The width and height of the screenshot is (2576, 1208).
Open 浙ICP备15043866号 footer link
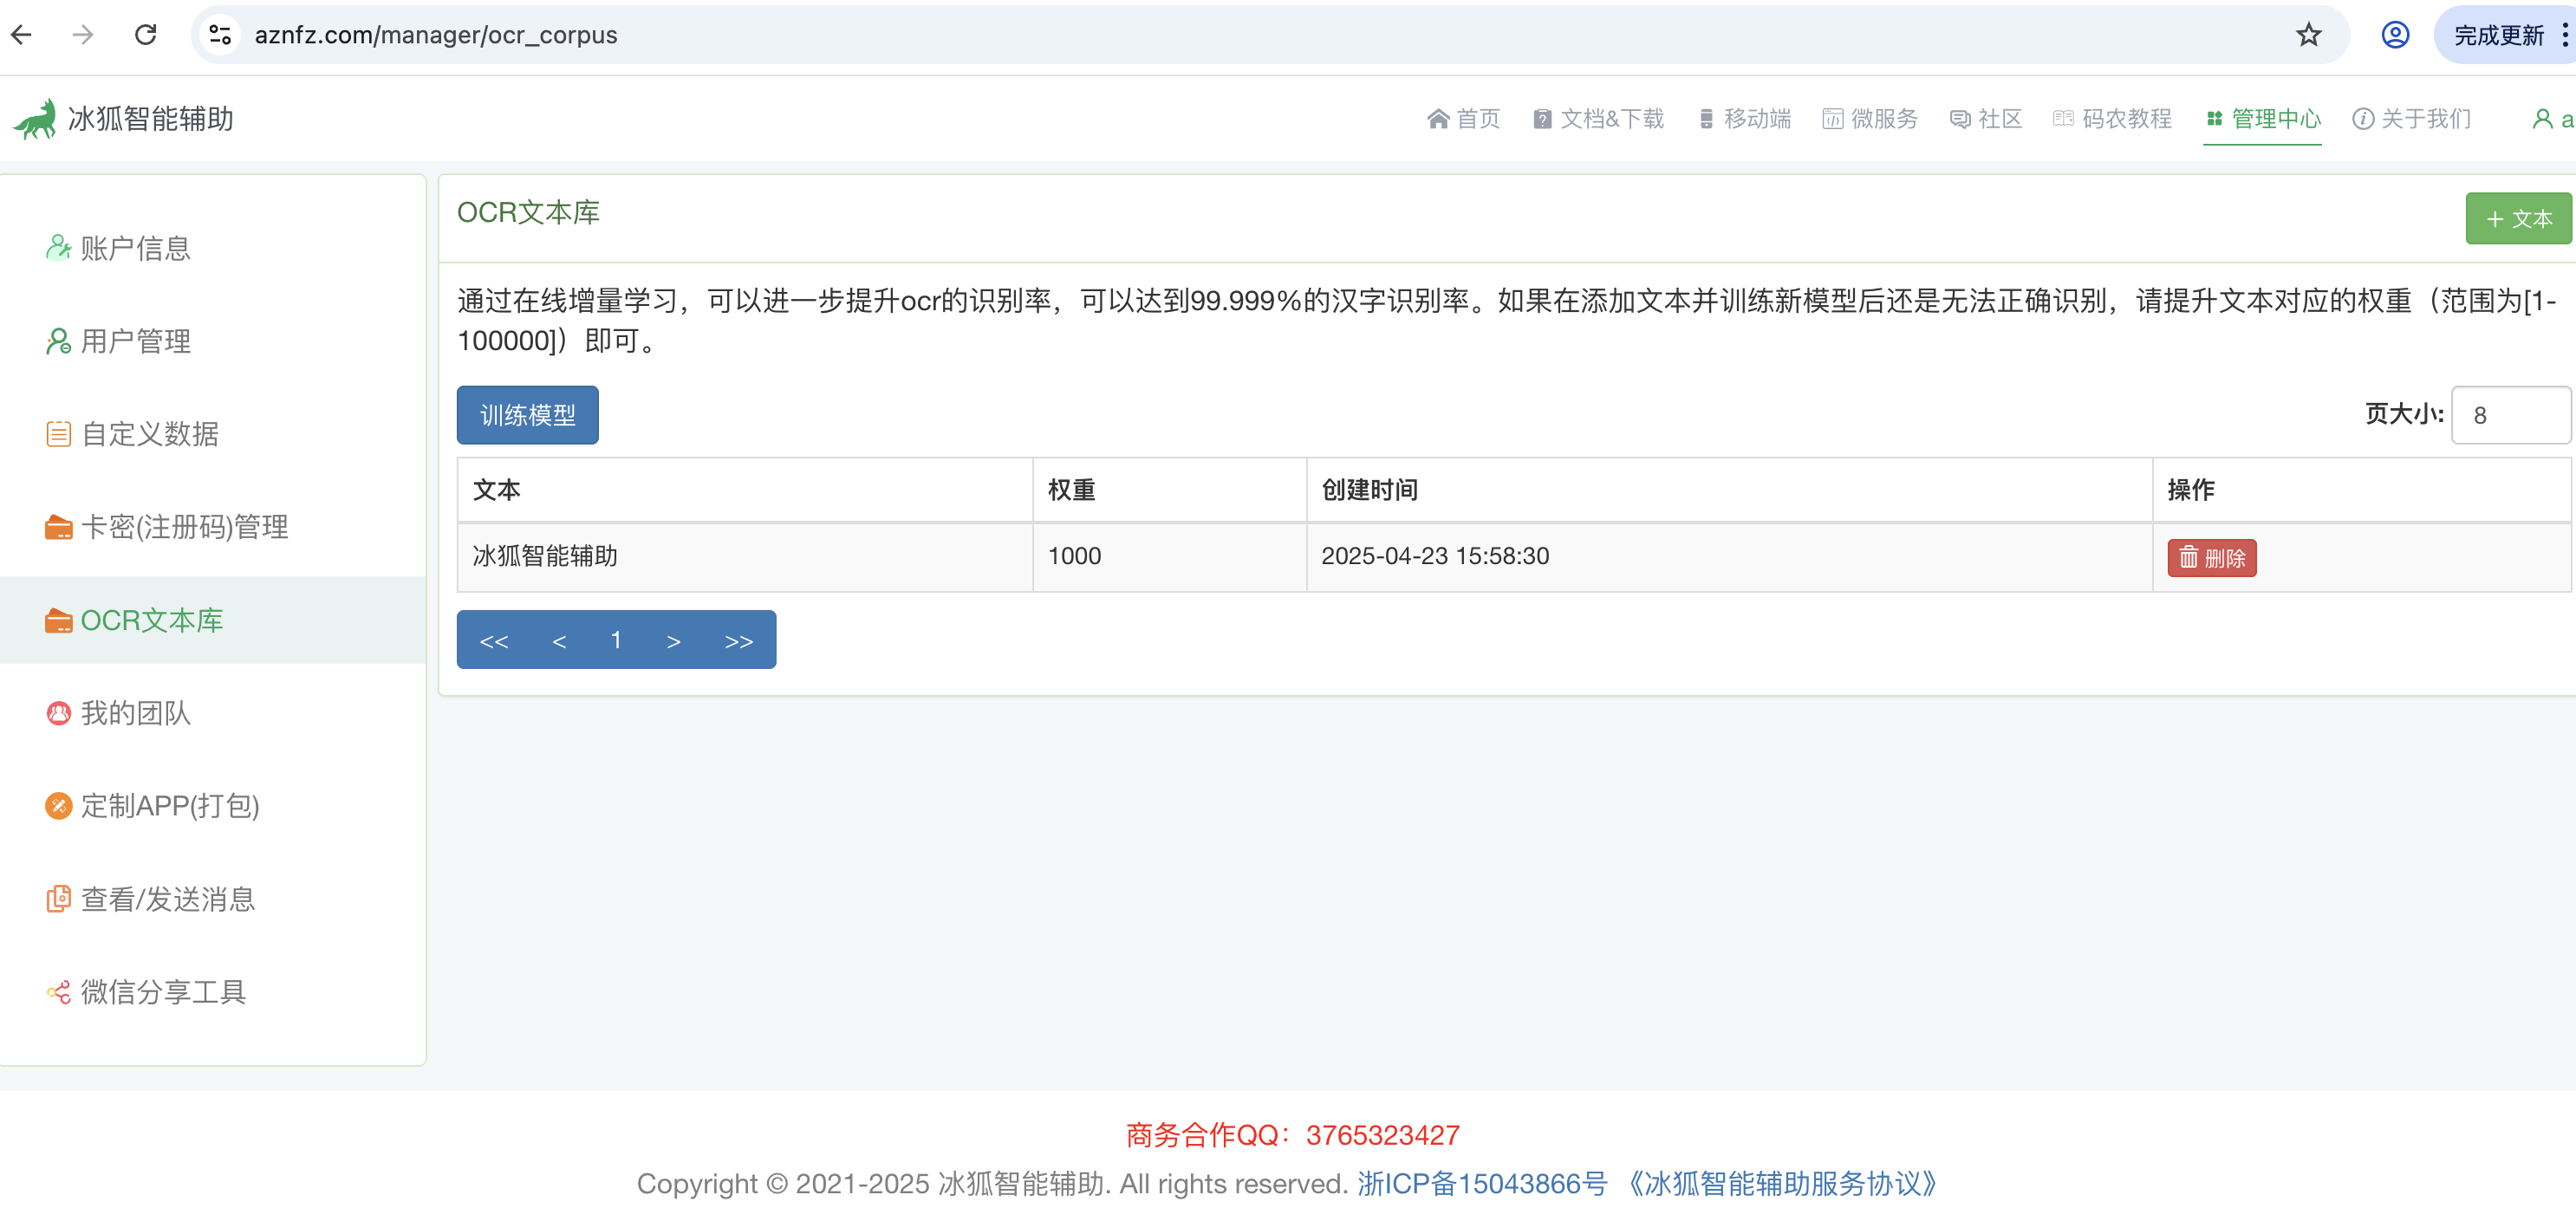1481,1183
